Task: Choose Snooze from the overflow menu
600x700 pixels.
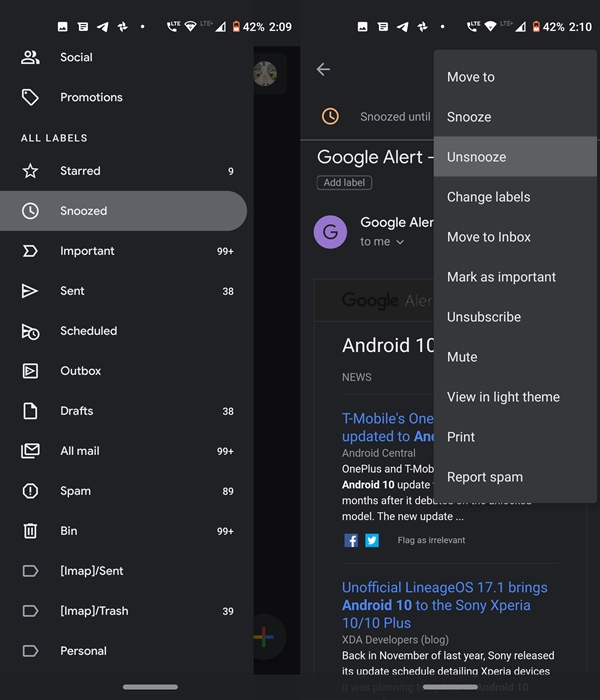Action: [x=515, y=117]
